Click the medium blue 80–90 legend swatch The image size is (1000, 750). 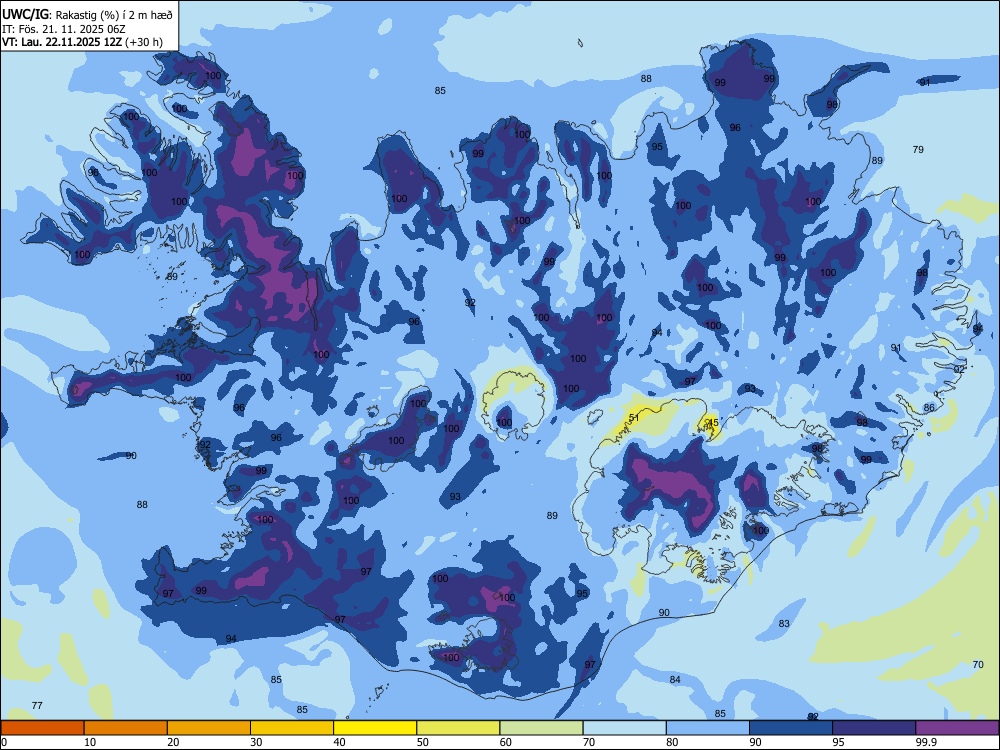(x=708, y=728)
